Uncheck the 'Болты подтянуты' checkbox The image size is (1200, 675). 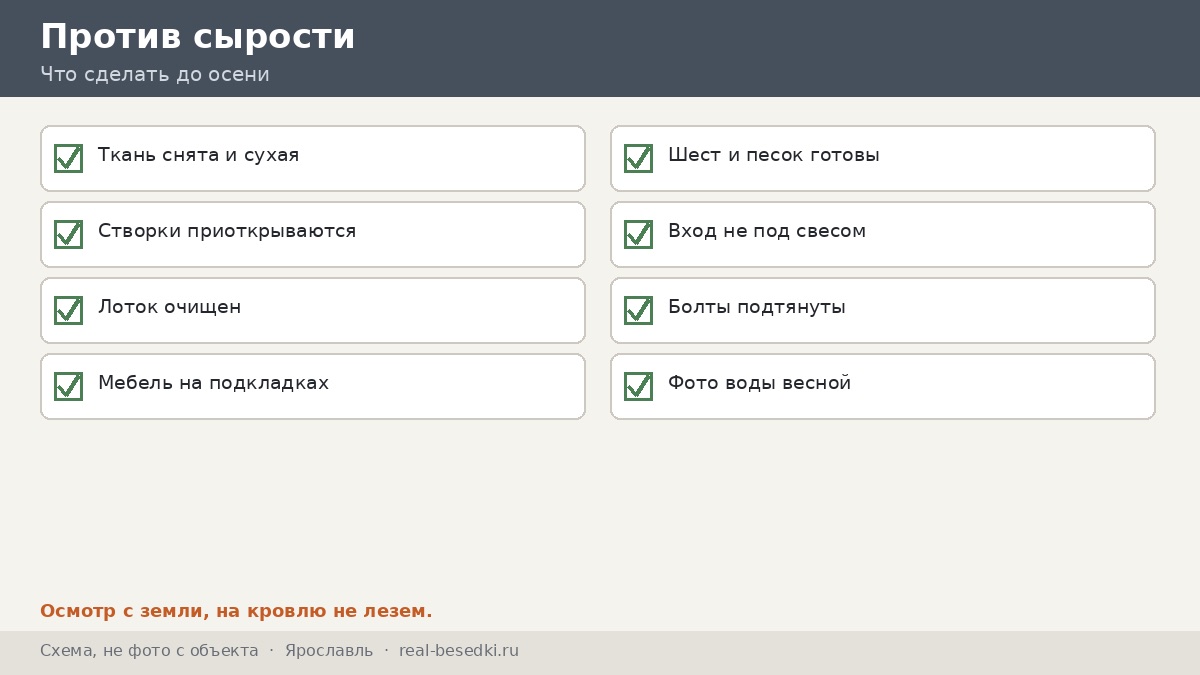tap(638, 310)
